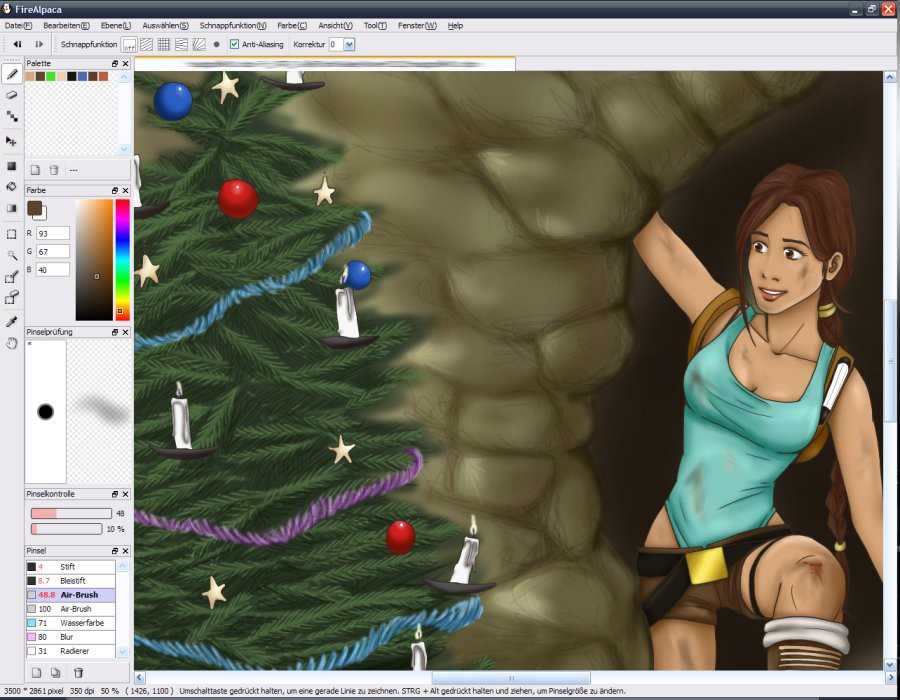Select the Bucket fill tool
Viewport: 900px width, 700px height.
[11, 186]
